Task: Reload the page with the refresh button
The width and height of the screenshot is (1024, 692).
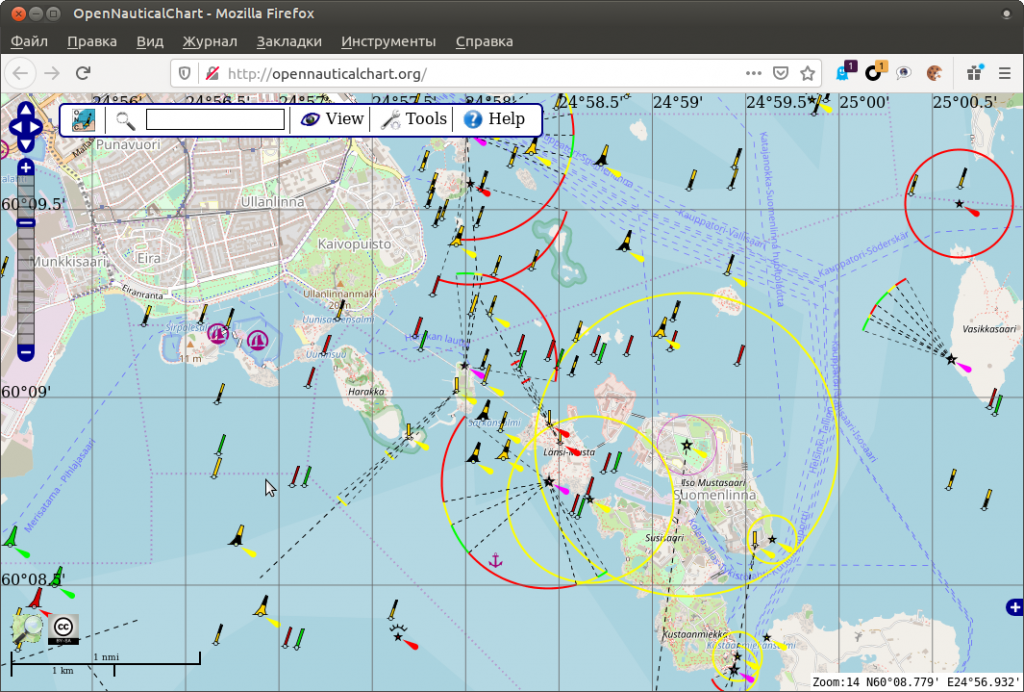Action: pyautogui.click(x=84, y=73)
